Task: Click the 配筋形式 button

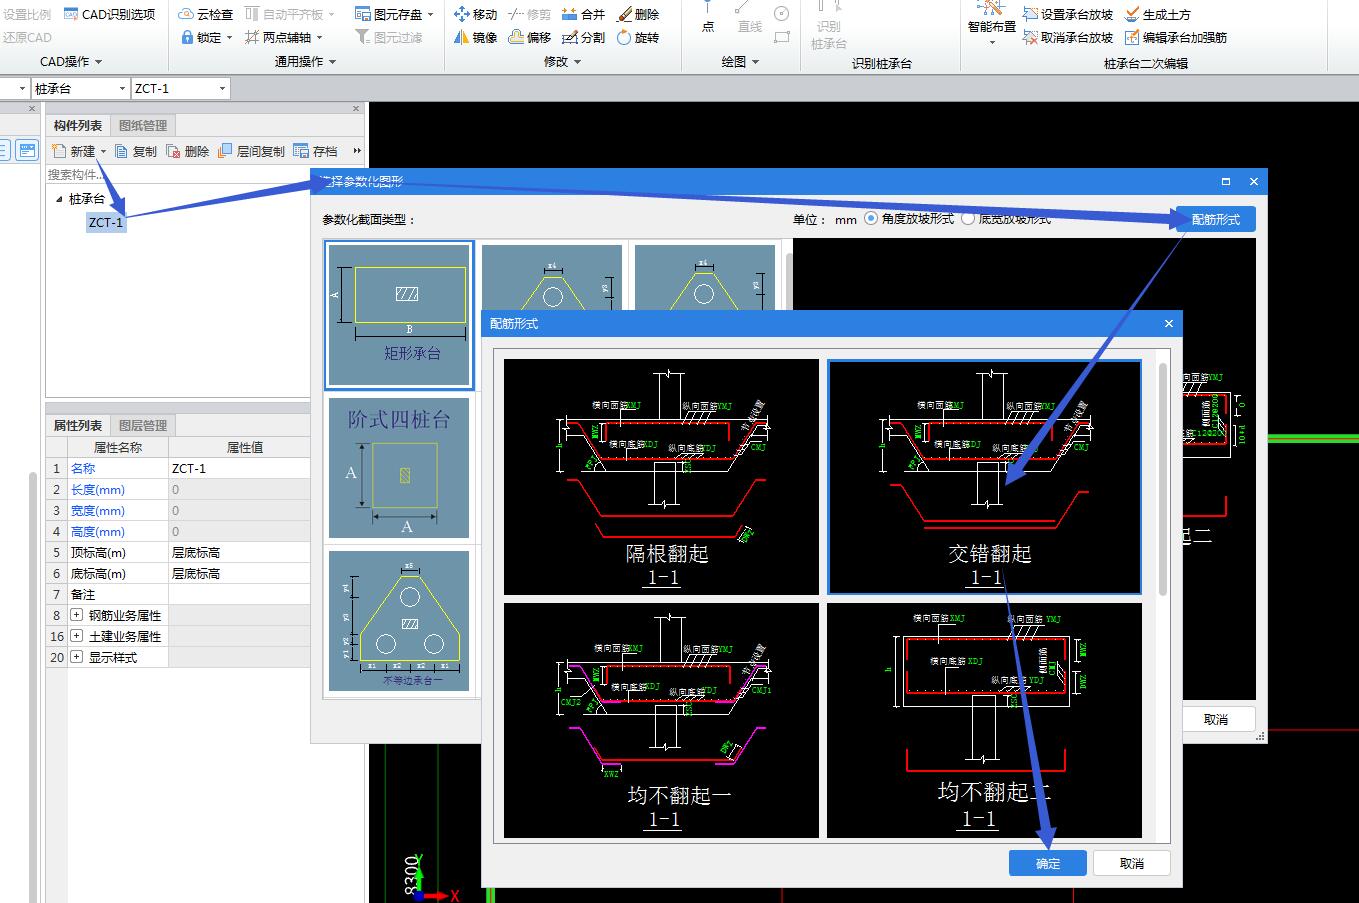Action: pos(1215,219)
